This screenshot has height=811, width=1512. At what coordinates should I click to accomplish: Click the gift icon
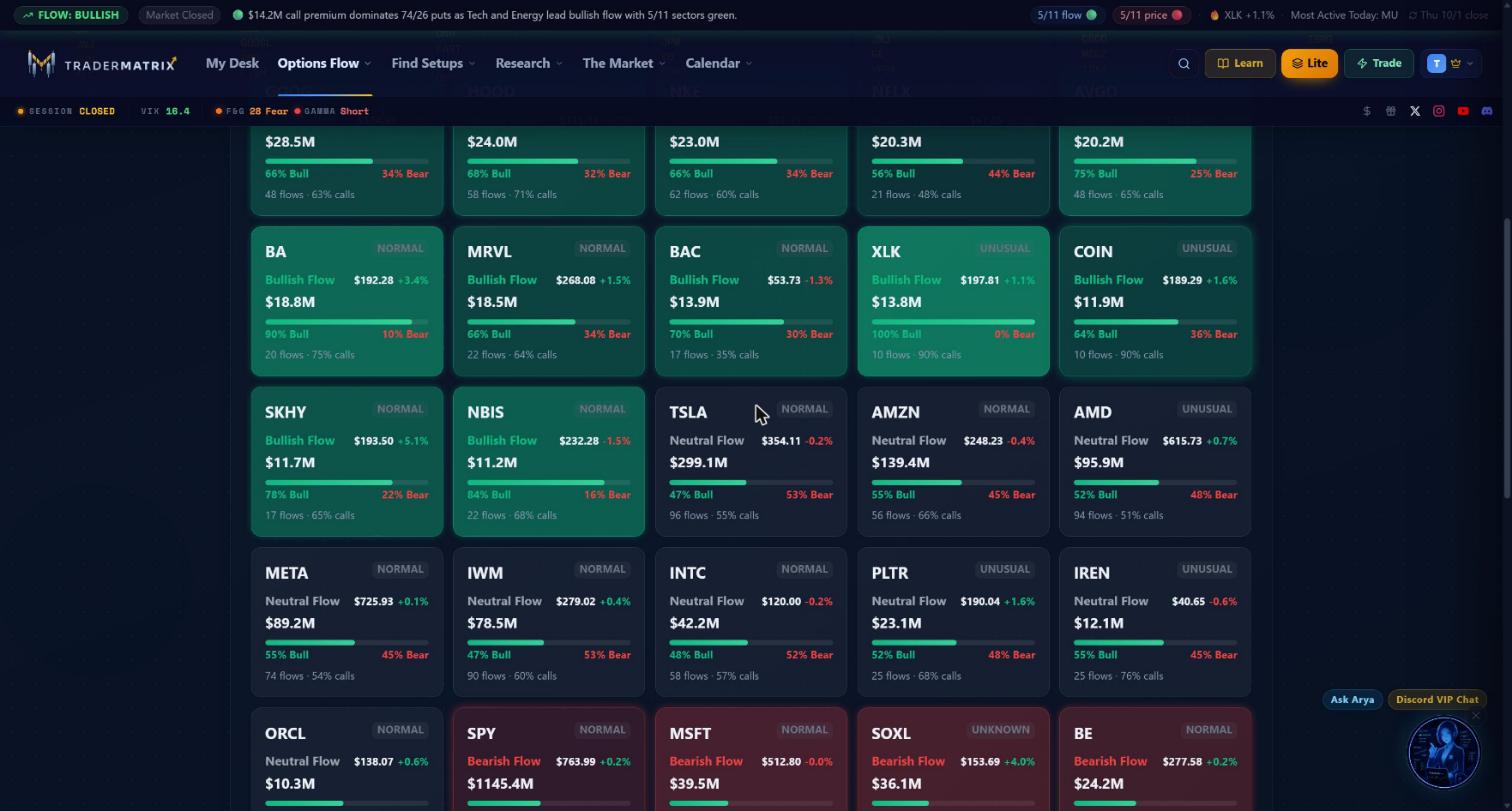click(x=1391, y=111)
